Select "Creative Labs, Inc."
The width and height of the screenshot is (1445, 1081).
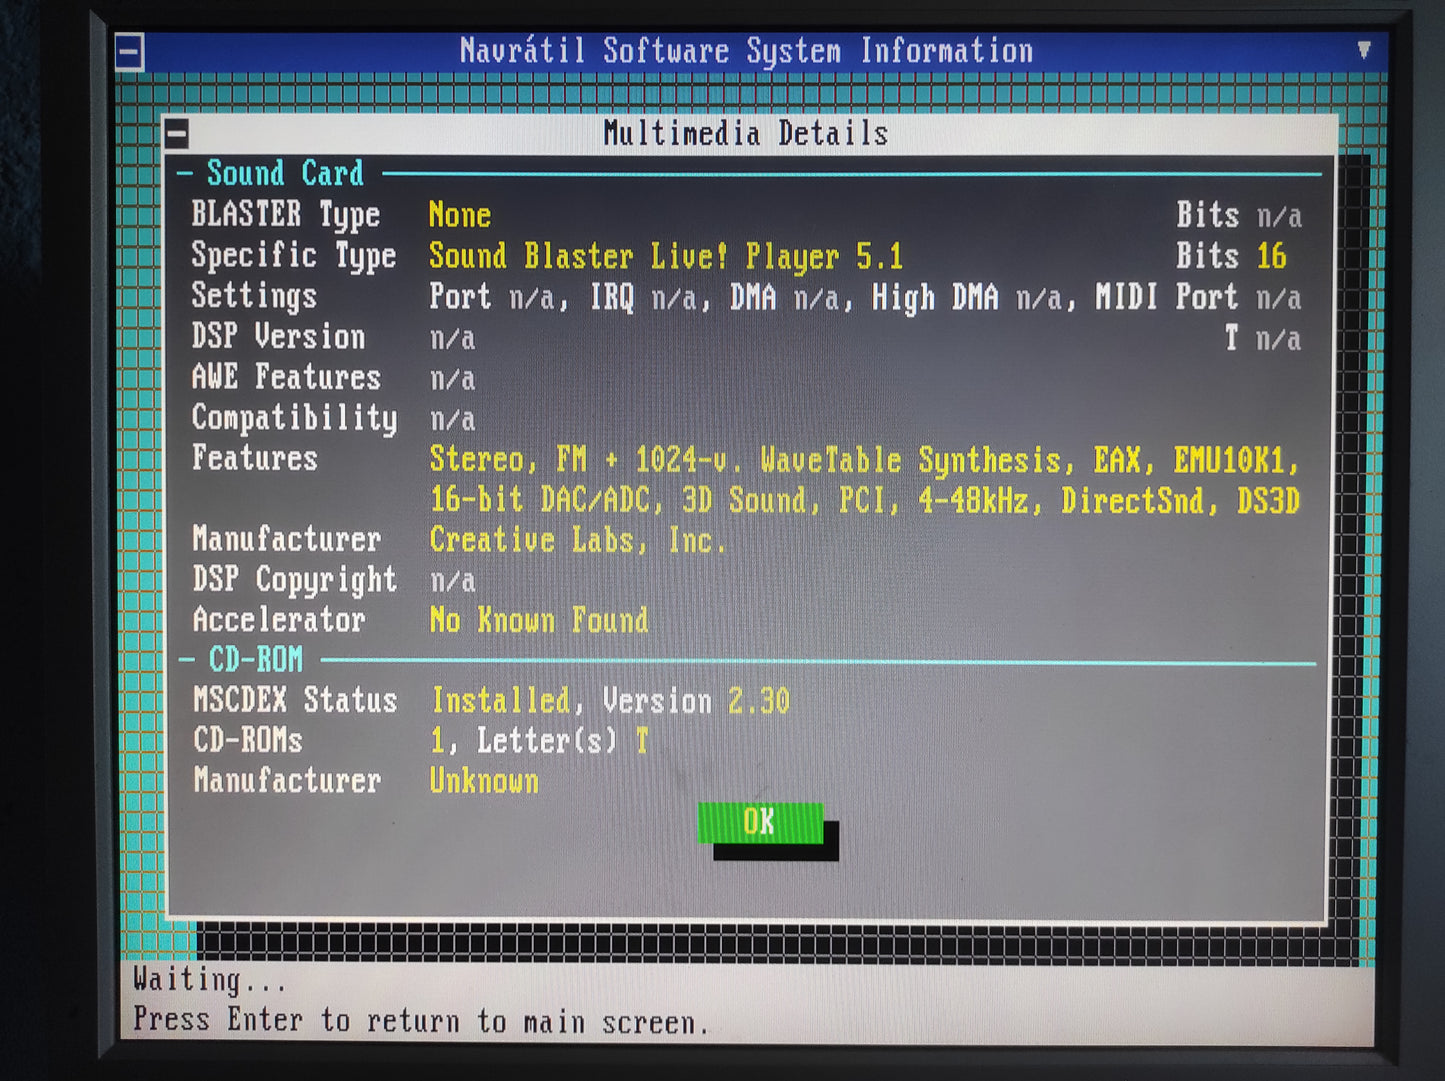click(577, 540)
